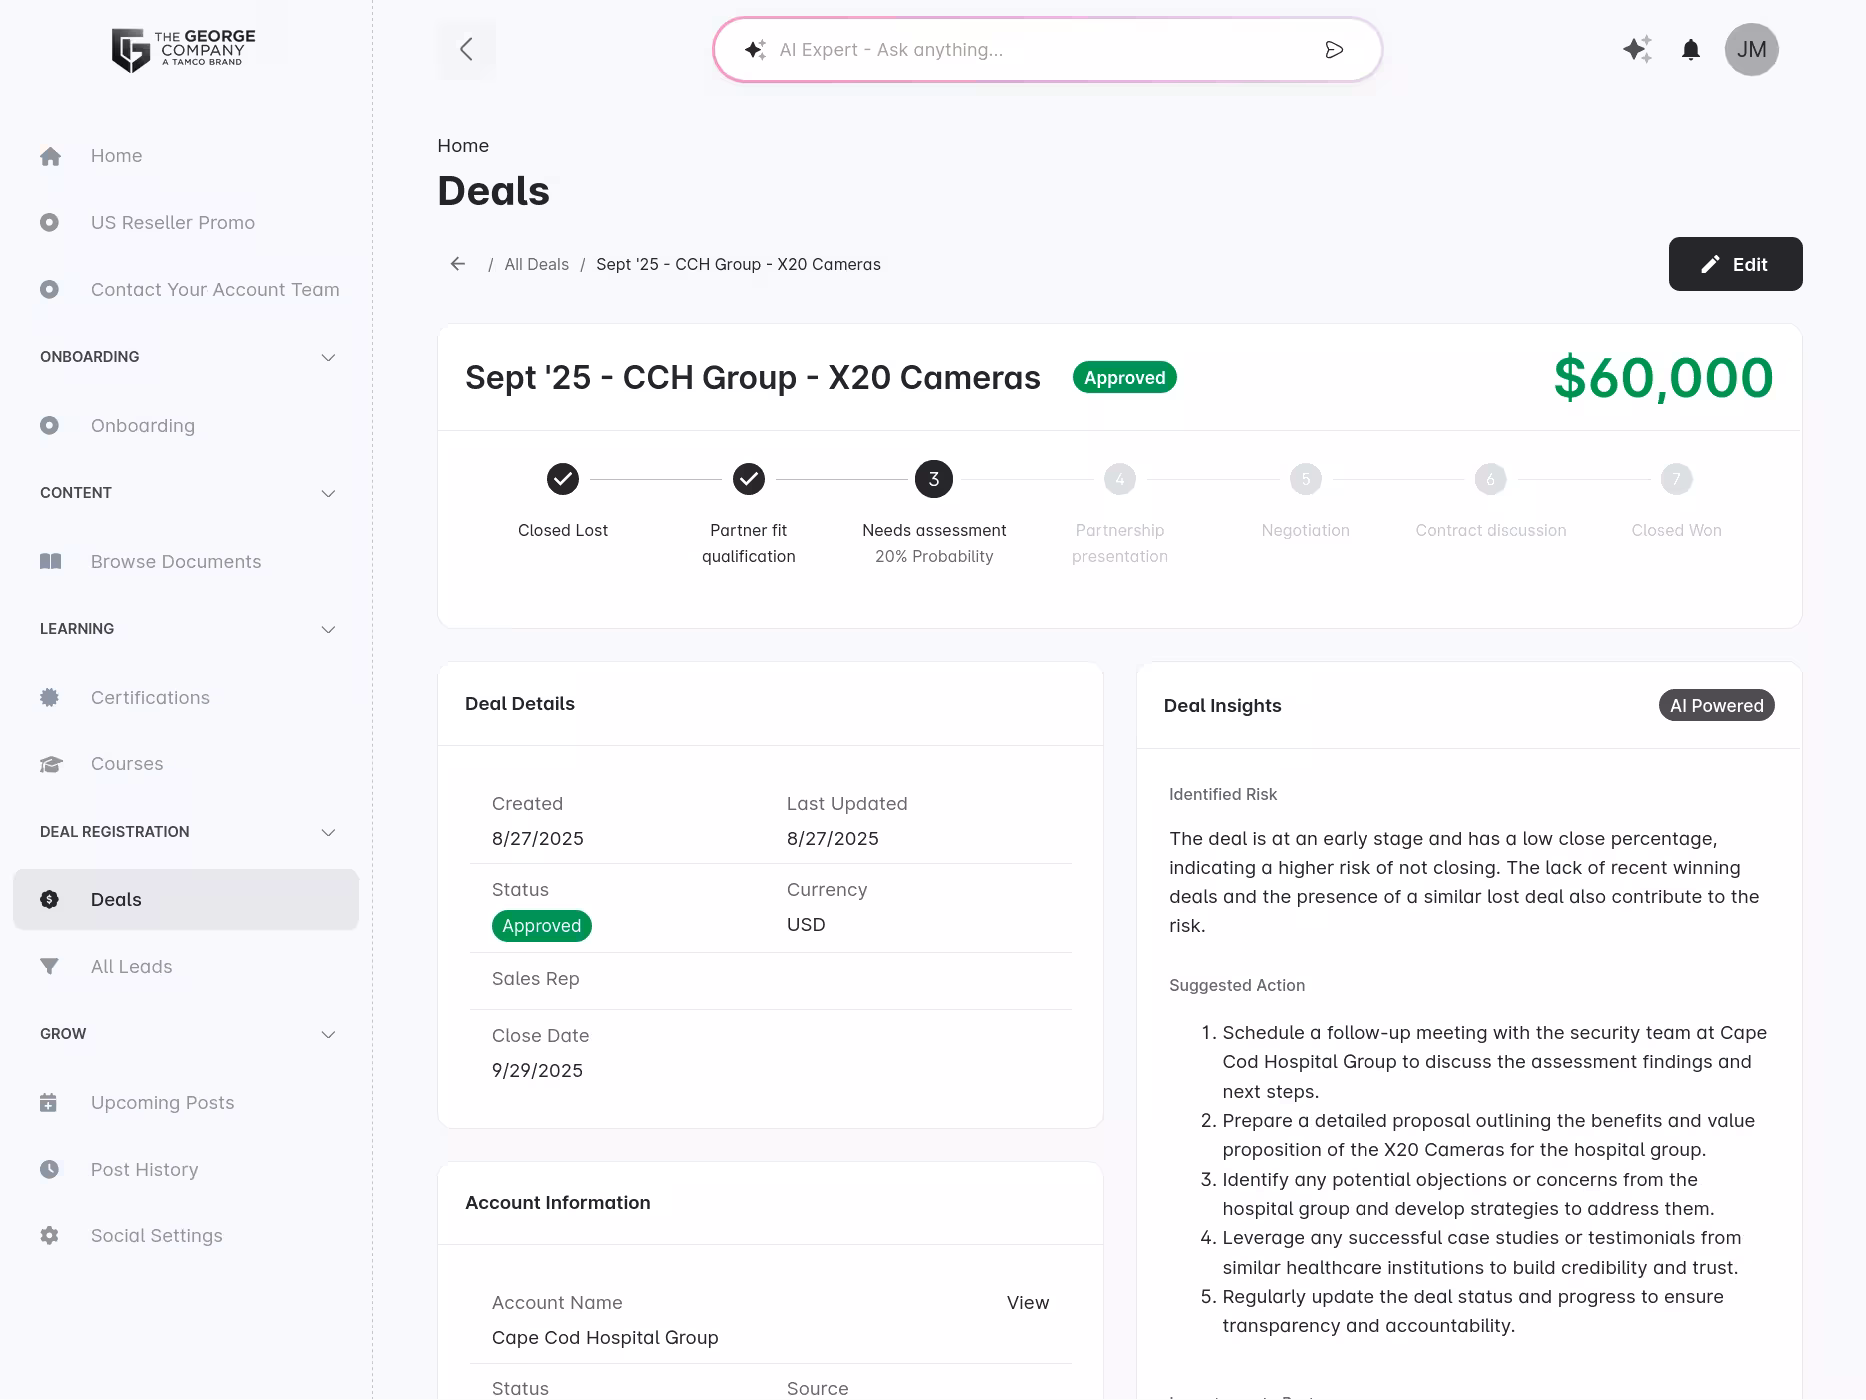This screenshot has width=1866, height=1400.
Task: Click the send arrow in AI Expert bar
Action: click(x=1334, y=49)
